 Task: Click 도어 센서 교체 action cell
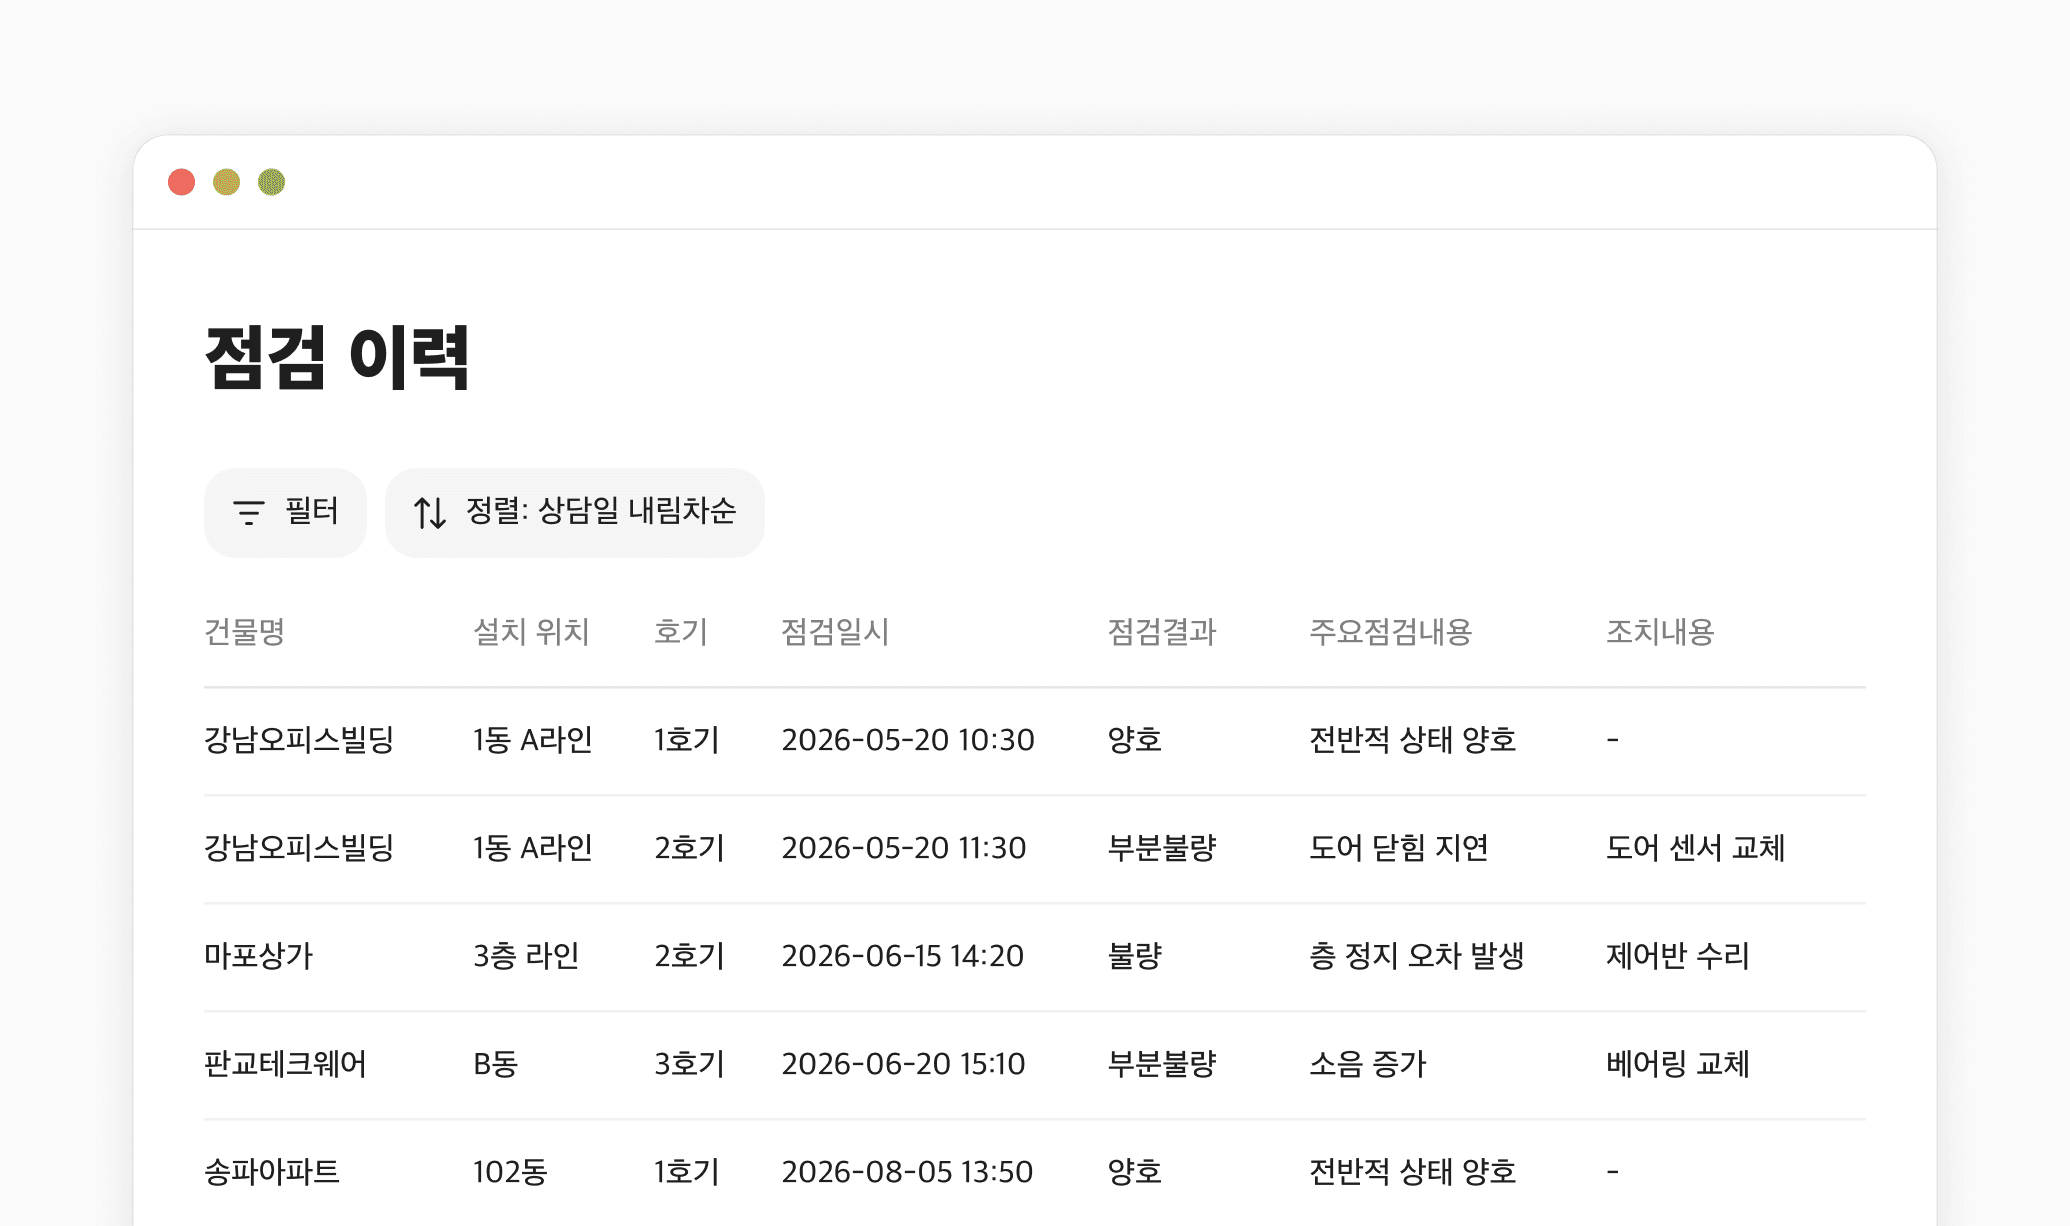tap(1695, 848)
